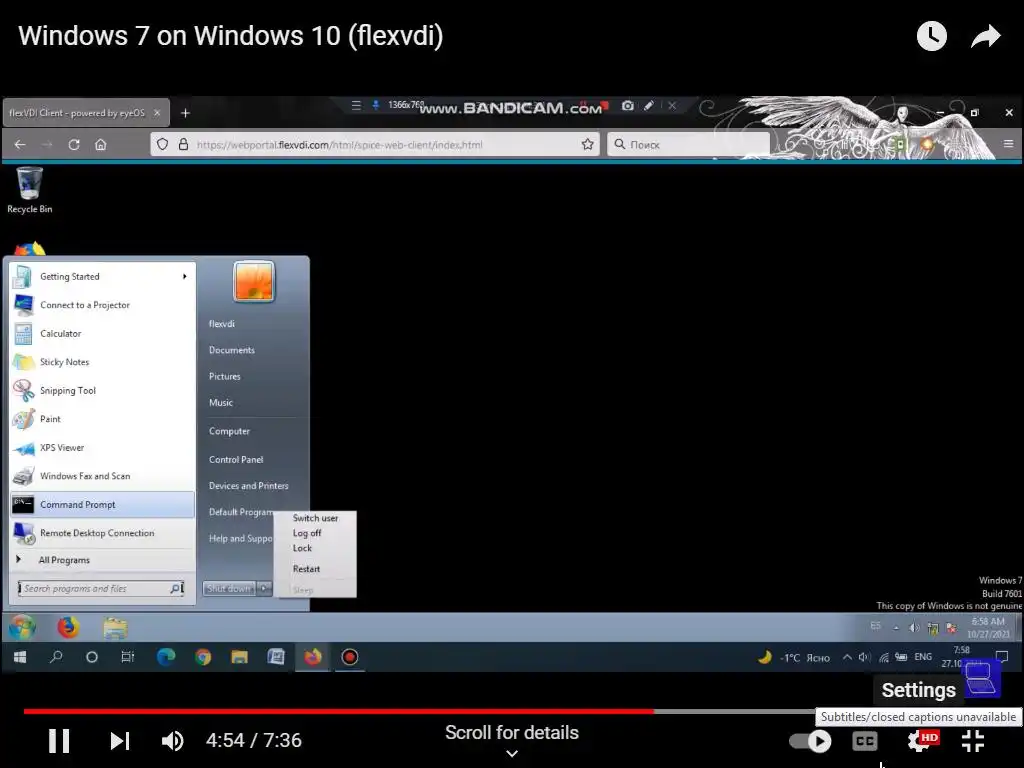Screen dimensions: 1024x768
Task: Open Task View on Windows 10 taskbar
Action: tap(127, 657)
